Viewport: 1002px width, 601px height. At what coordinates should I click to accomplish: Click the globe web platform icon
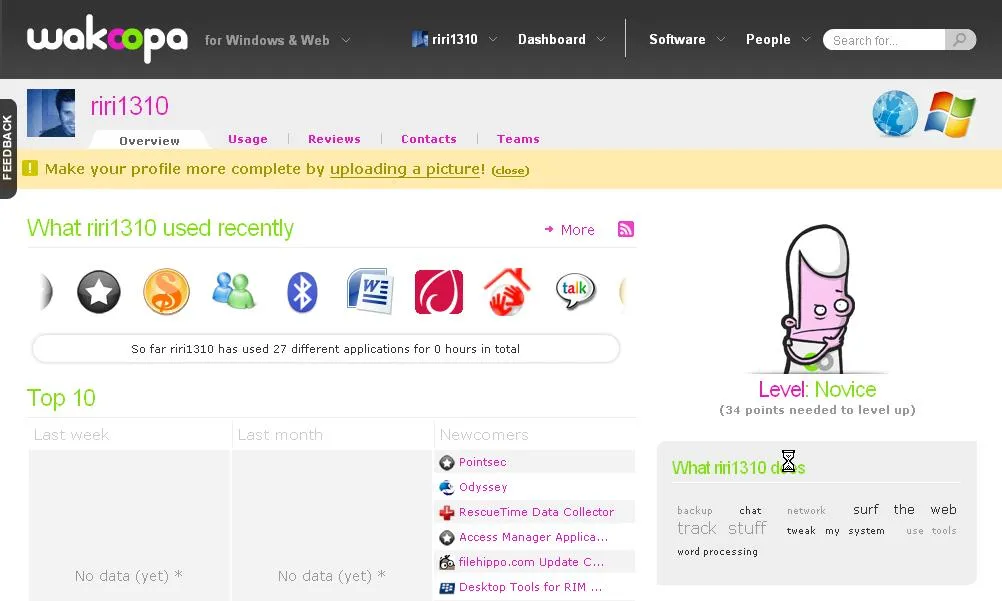tap(895, 114)
